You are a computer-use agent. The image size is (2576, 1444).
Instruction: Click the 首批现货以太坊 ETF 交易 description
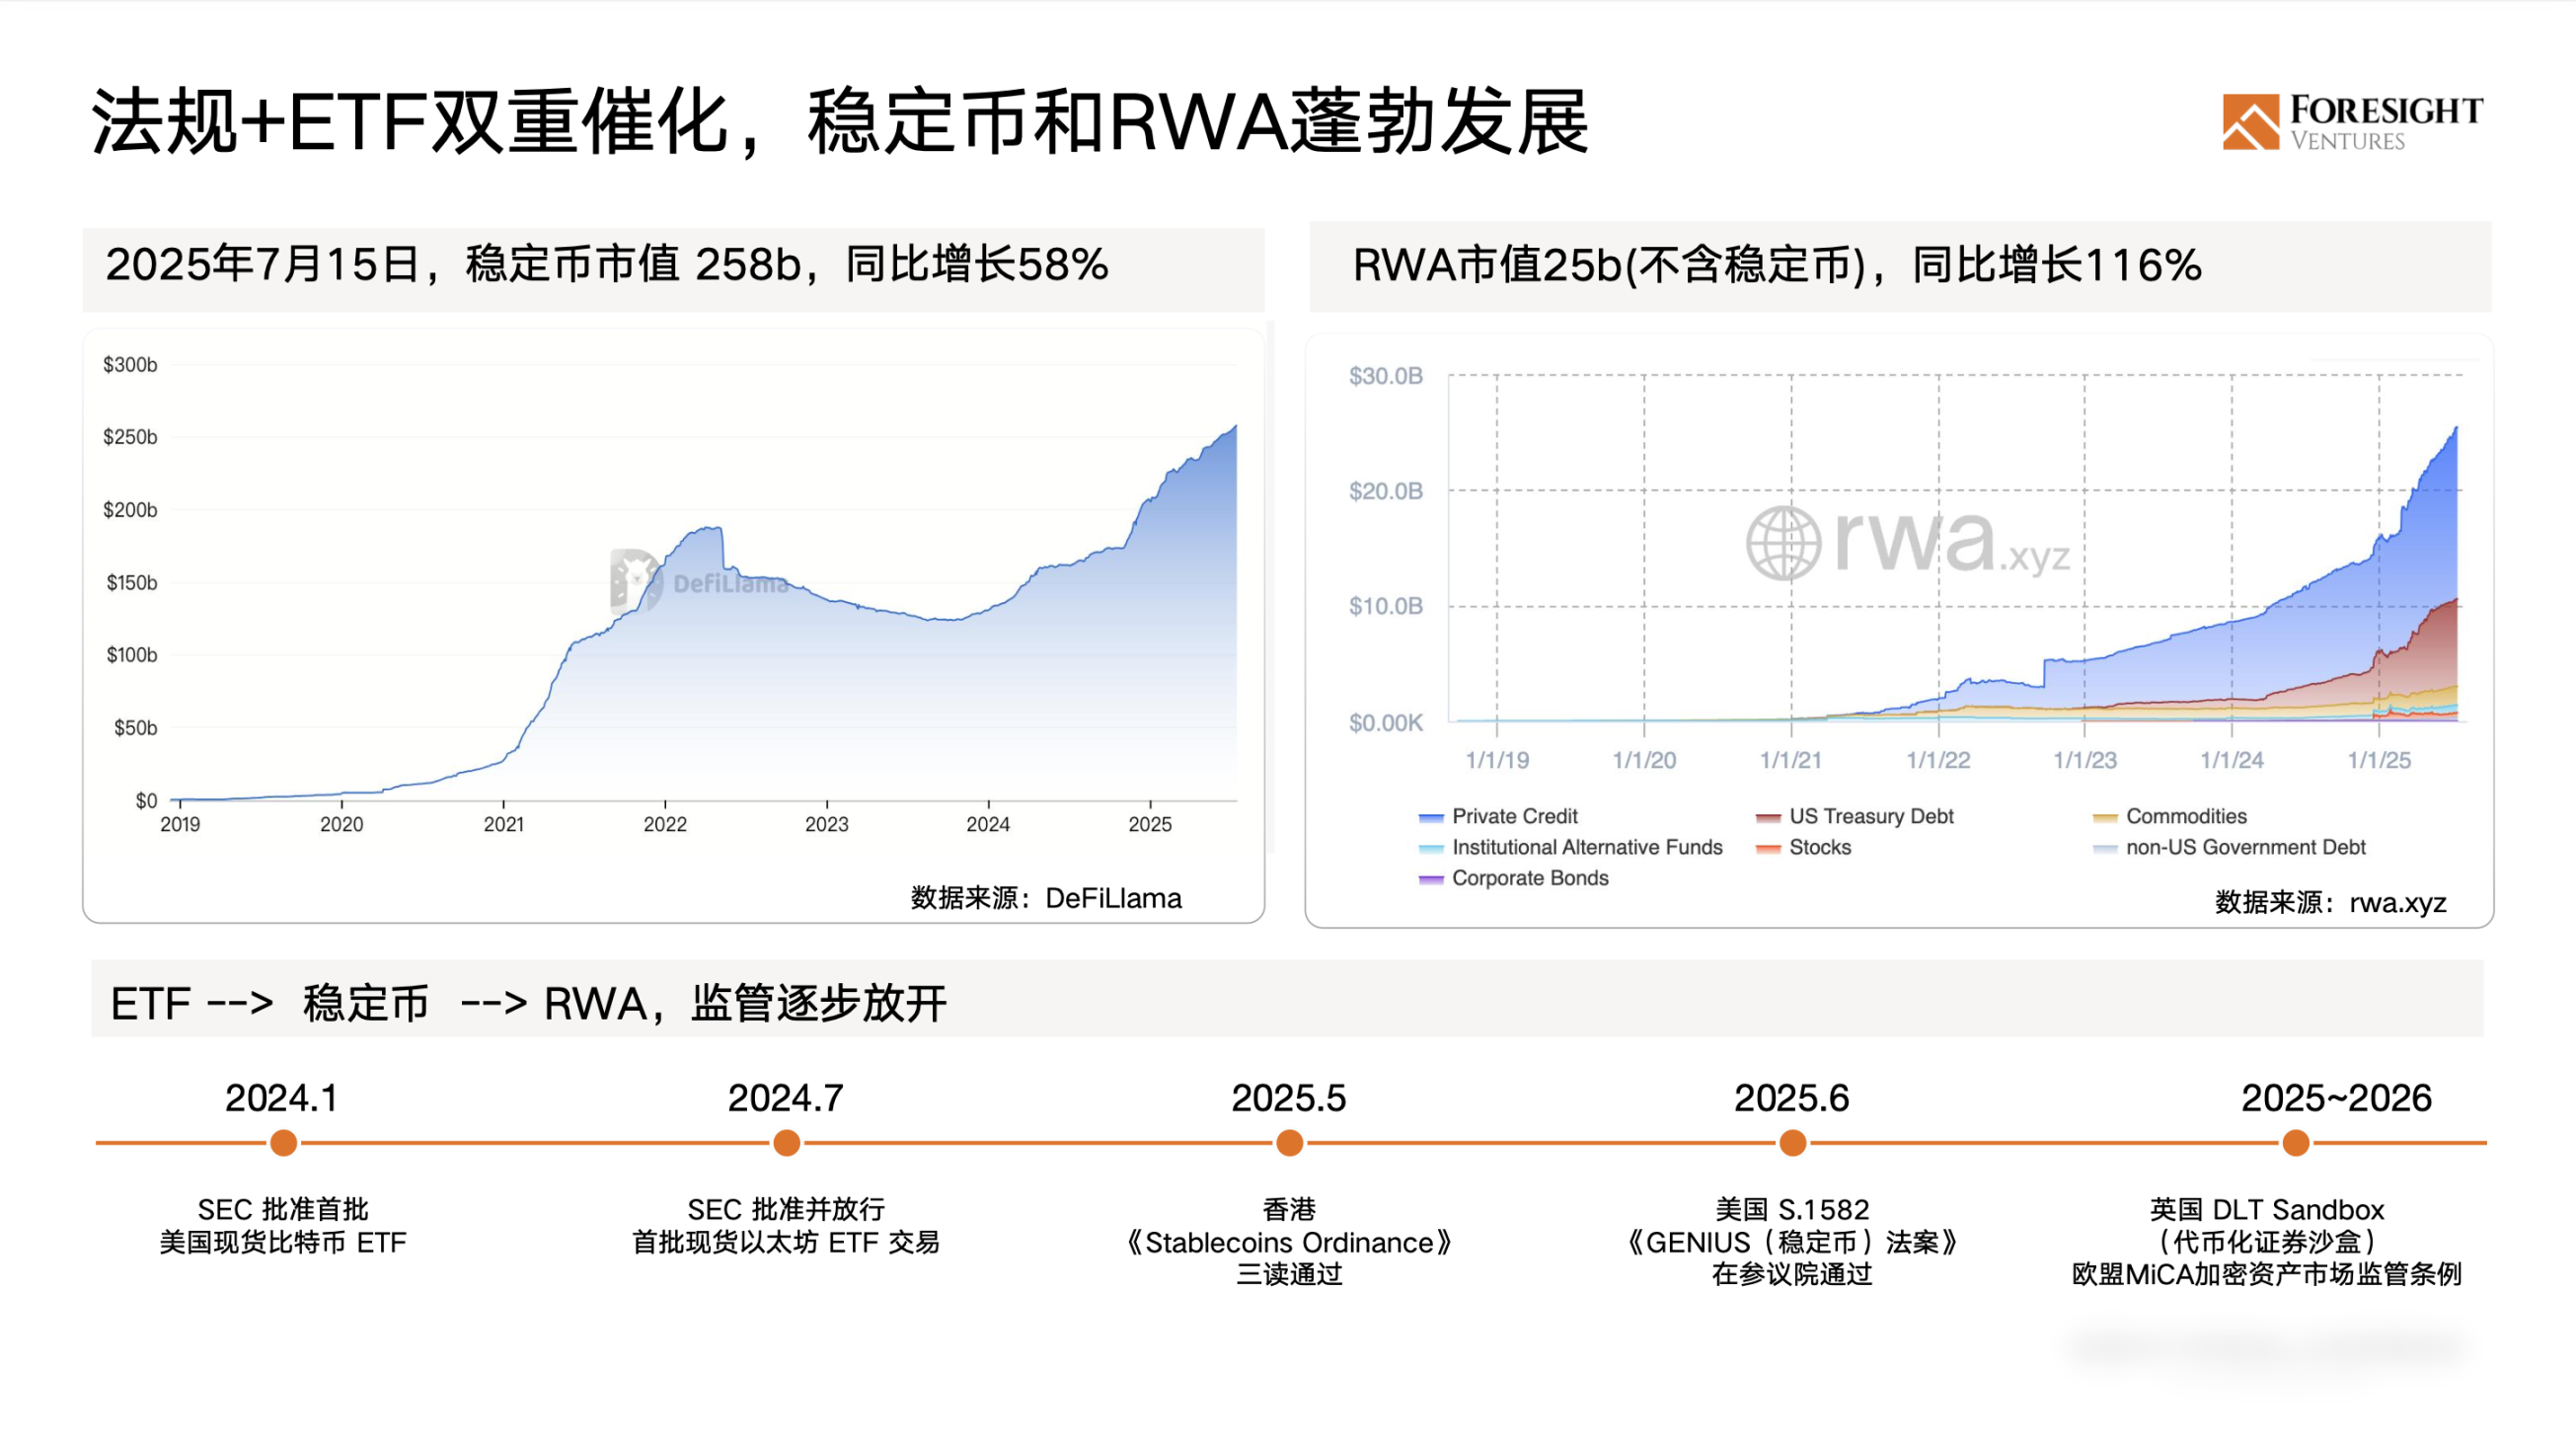[x=786, y=1243]
